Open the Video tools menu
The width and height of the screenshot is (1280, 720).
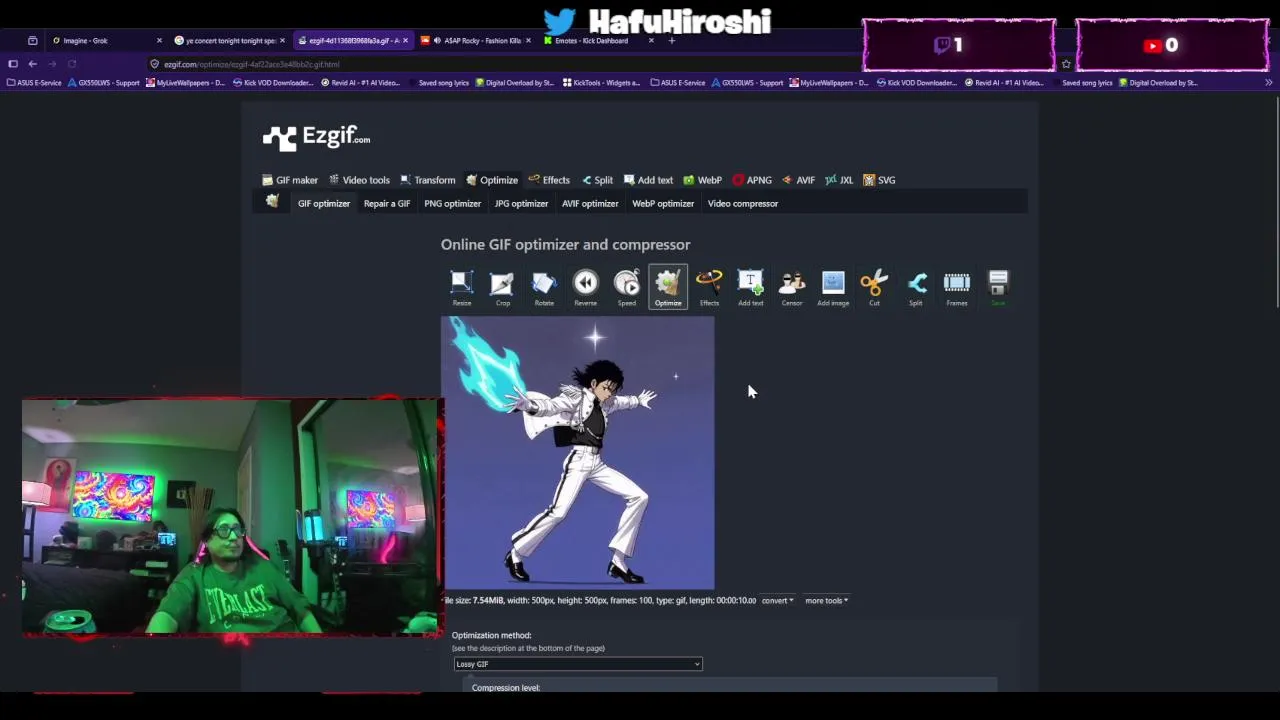(359, 180)
